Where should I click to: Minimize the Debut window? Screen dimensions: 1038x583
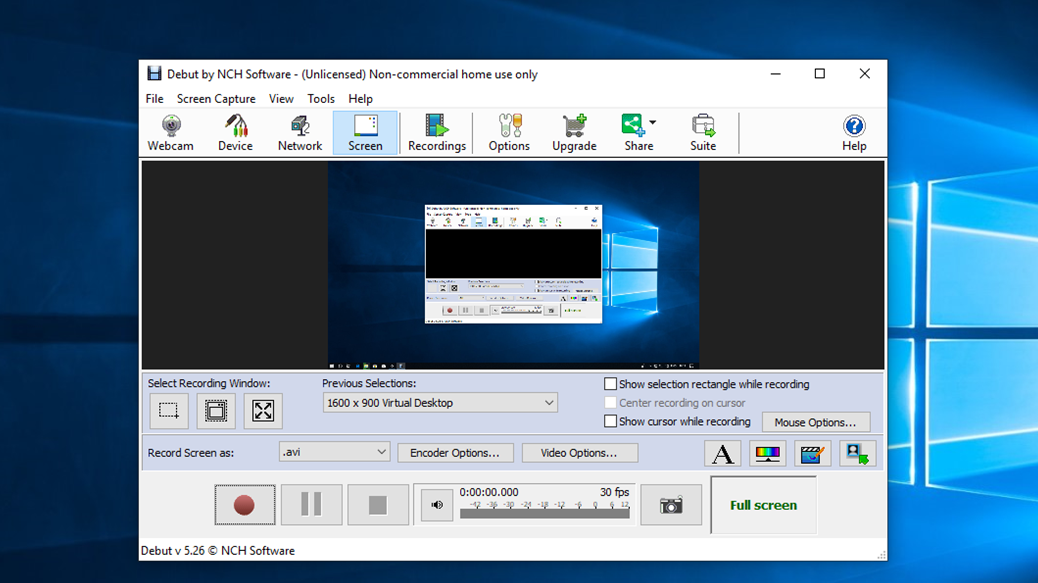pyautogui.click(x=776, y=74)
